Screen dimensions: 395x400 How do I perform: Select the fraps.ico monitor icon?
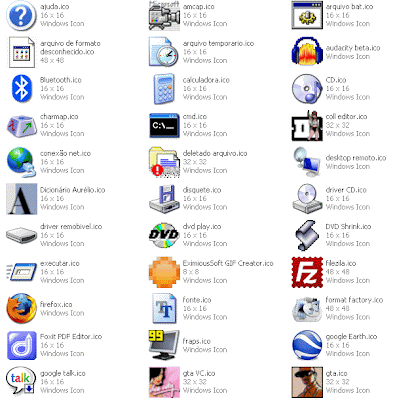click(164, 345)
